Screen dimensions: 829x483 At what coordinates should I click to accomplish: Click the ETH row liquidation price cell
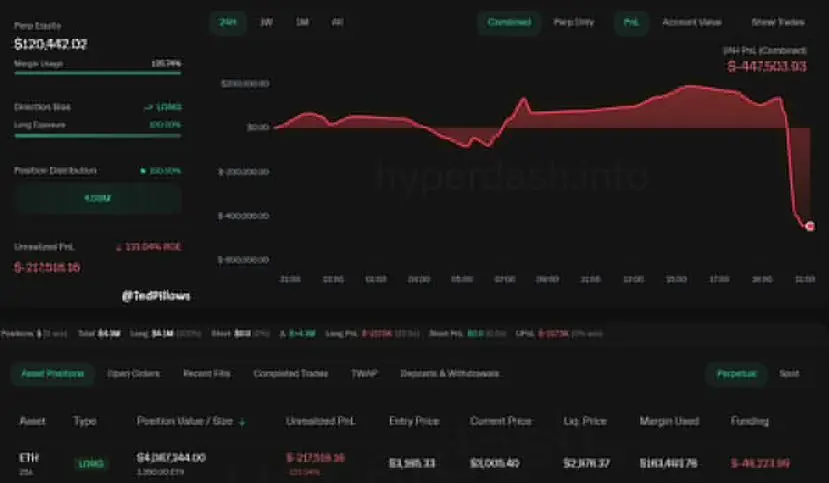586,463
